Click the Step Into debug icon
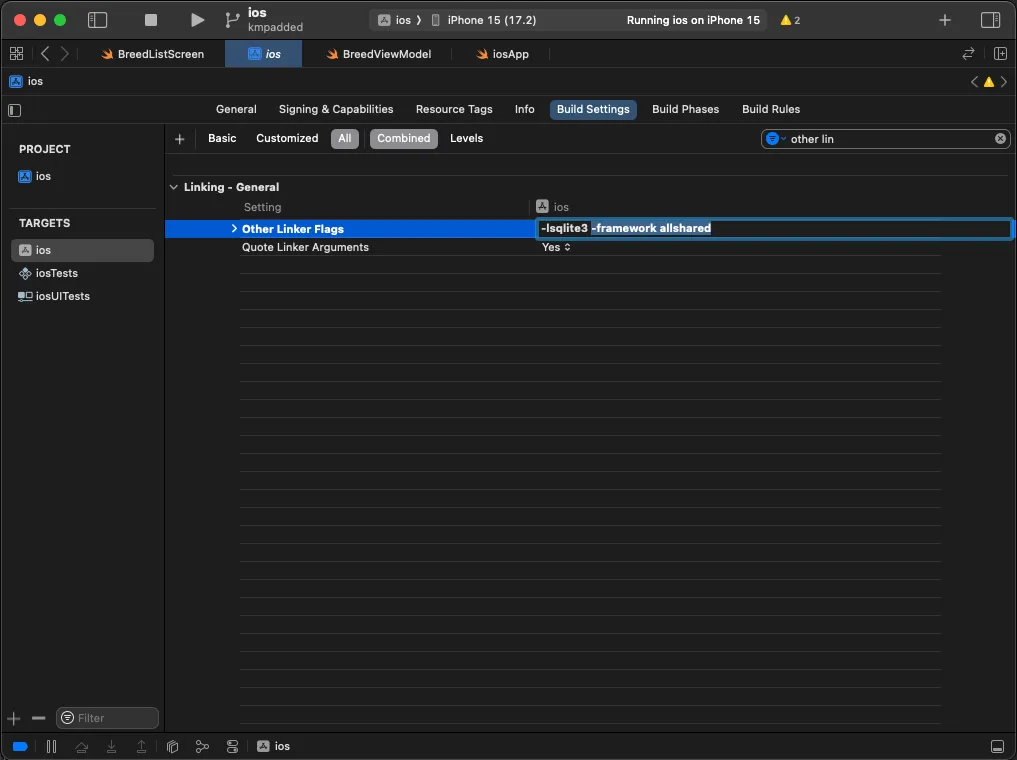 (112, 746)
